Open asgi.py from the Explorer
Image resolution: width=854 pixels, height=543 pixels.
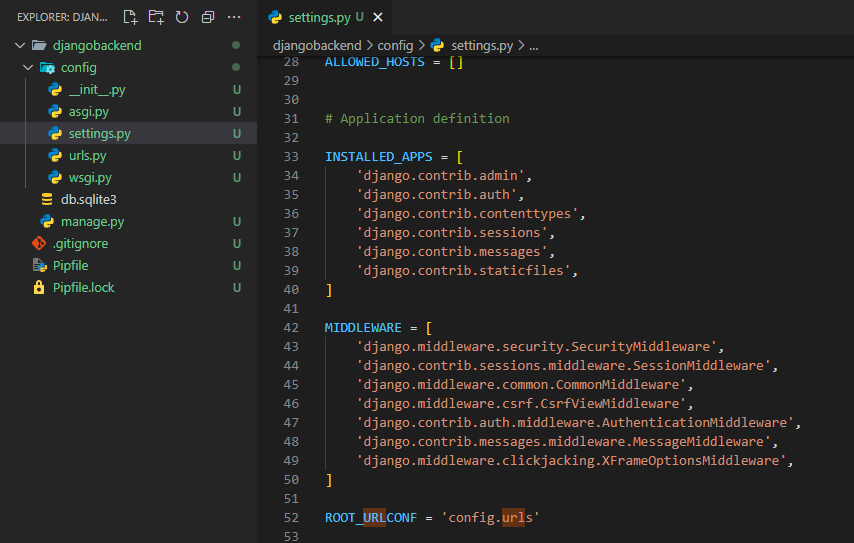88,112
